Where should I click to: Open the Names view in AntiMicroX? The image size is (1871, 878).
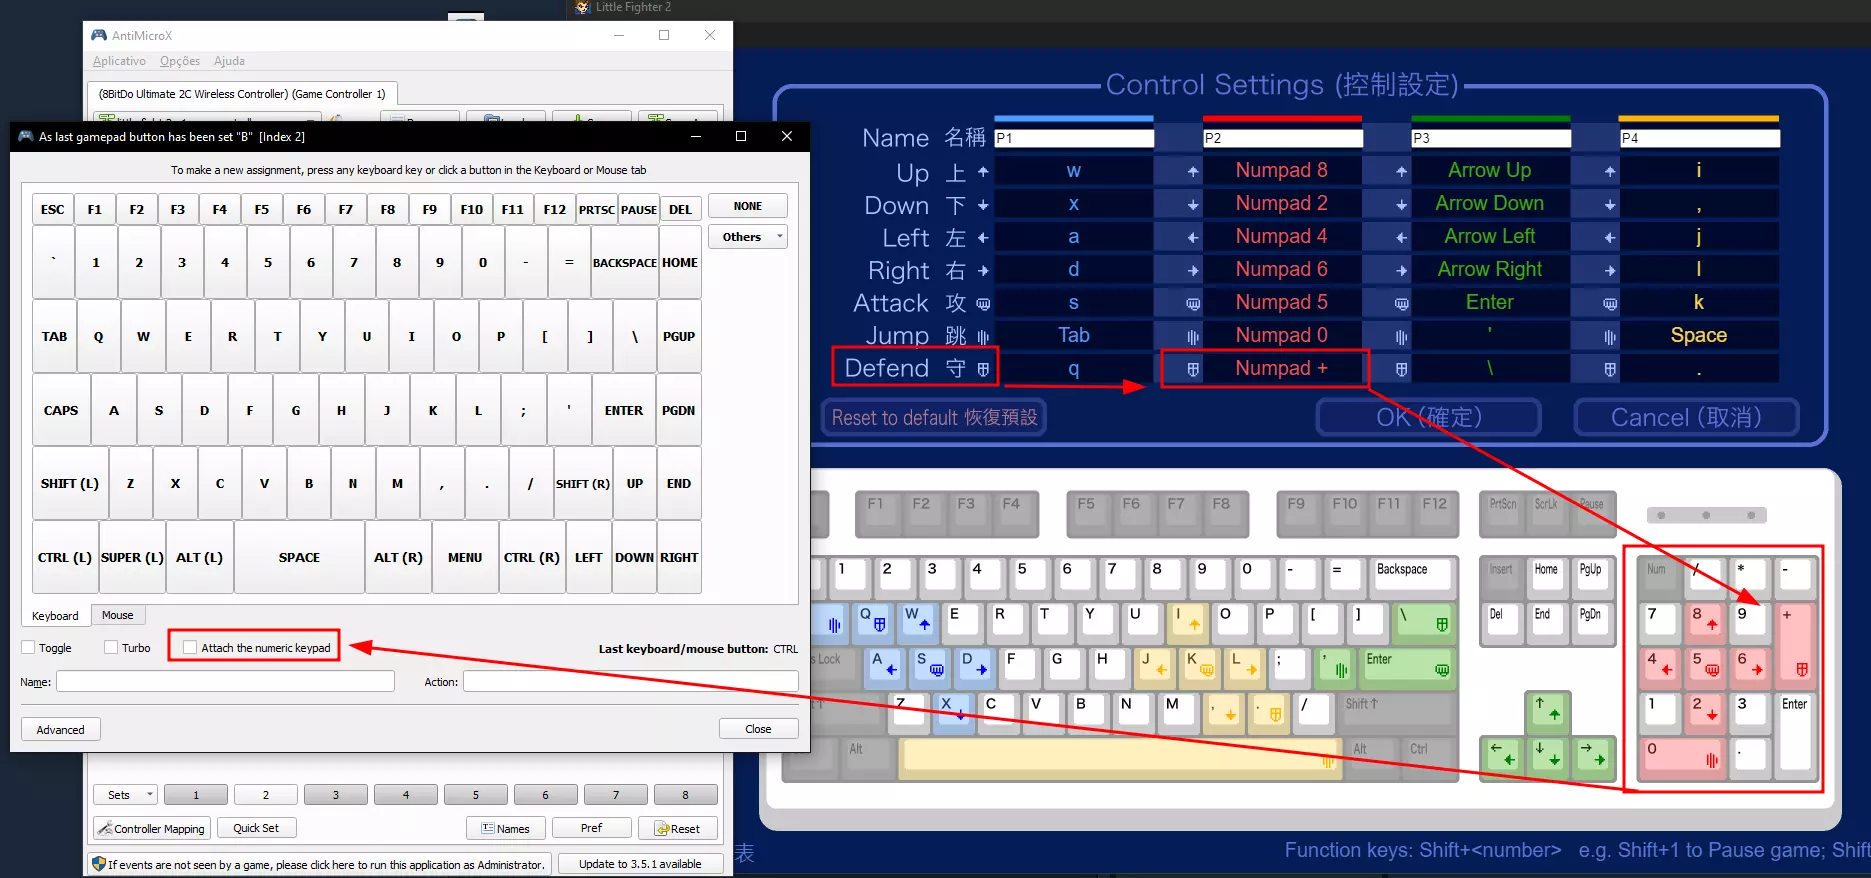pyautogui.click(x=506, y=828)
